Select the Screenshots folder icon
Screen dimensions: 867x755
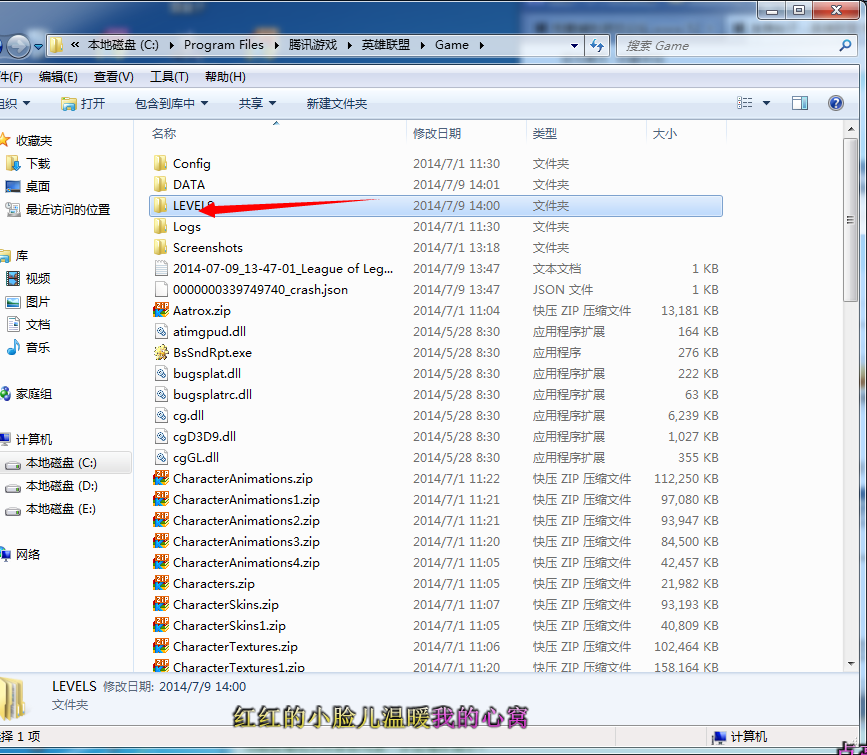tap(160, 247)
